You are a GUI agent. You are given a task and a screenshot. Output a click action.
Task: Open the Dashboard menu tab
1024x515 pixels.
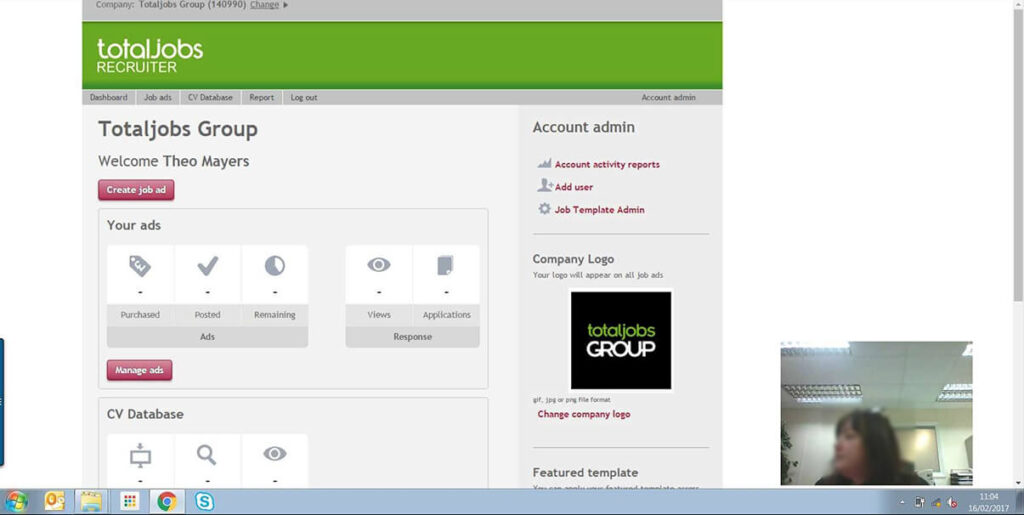click(108, 98)
